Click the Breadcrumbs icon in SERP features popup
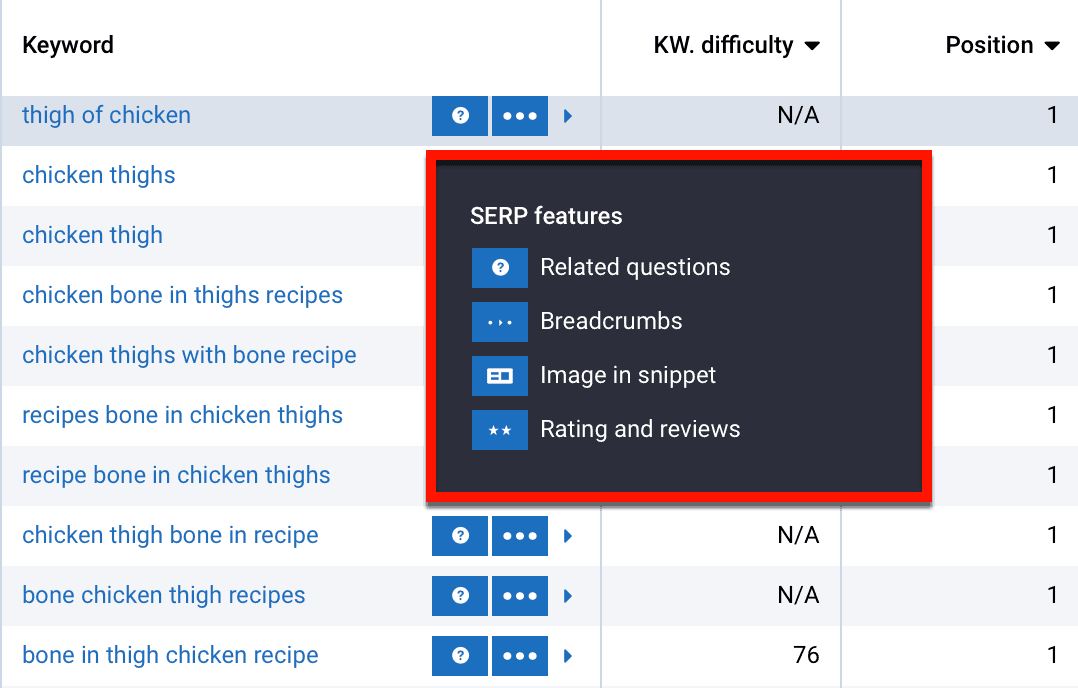The height and width of the screenshot is (688, 1078). (499, 321)
